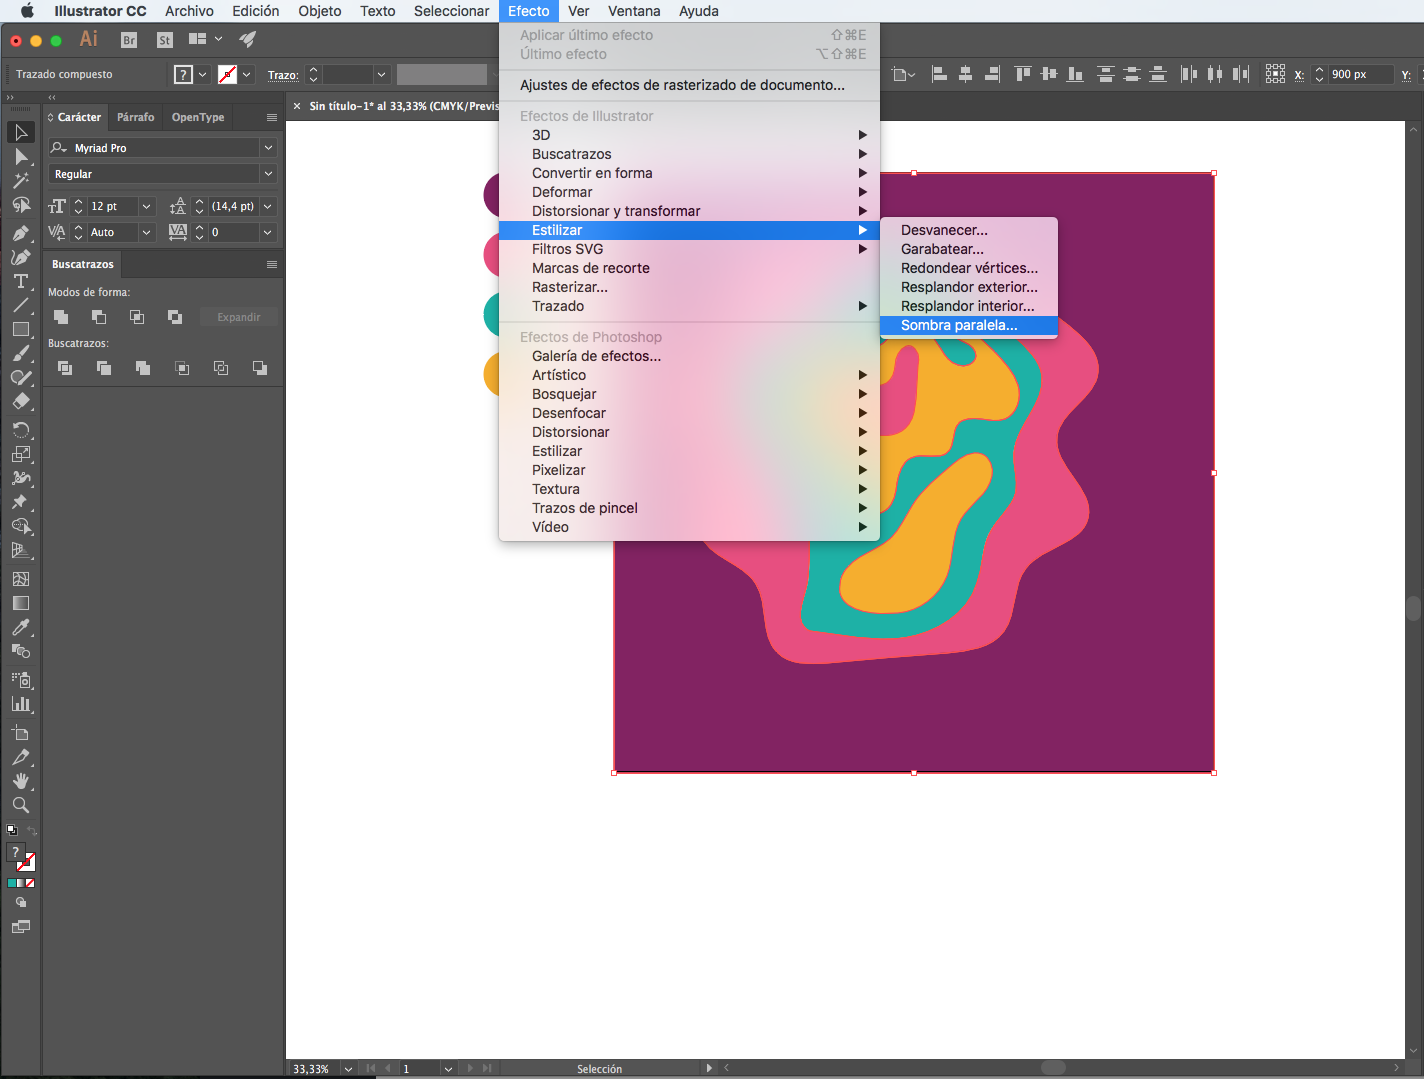Choose Redondear vértices... effect
Viewport: 1424px width, 1079px height.
pyautogui.click(x=968, y=268)
